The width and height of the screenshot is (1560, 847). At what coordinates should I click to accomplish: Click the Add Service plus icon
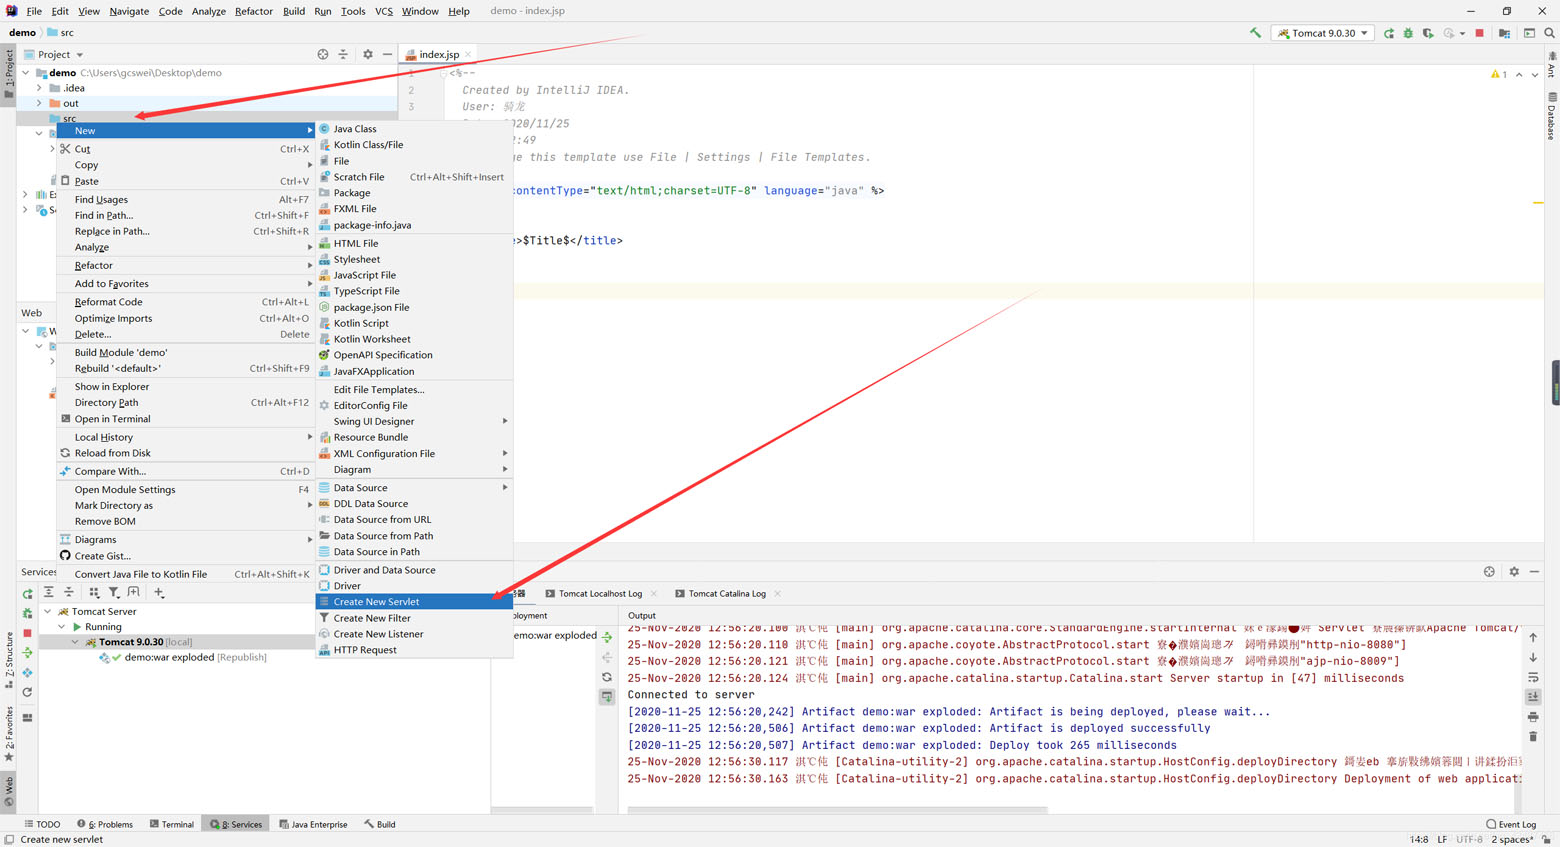(159, 593)
